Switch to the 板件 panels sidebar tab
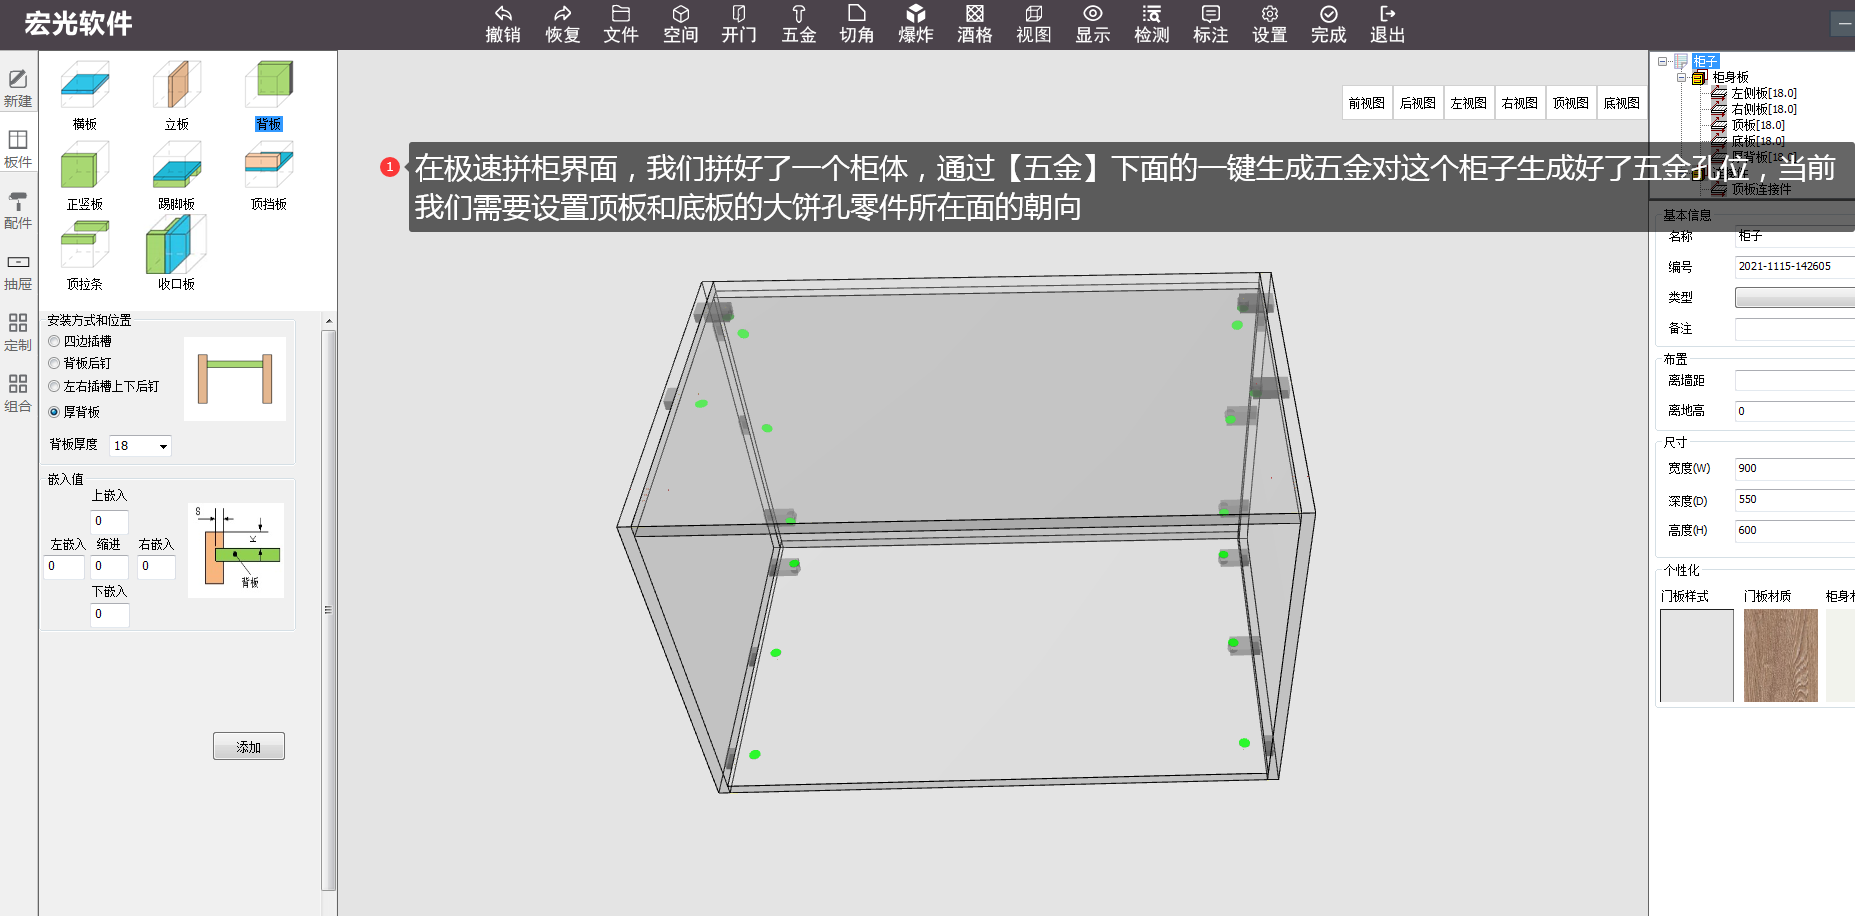The width and height of the screenshot is (1855, 916). point(18,149)
